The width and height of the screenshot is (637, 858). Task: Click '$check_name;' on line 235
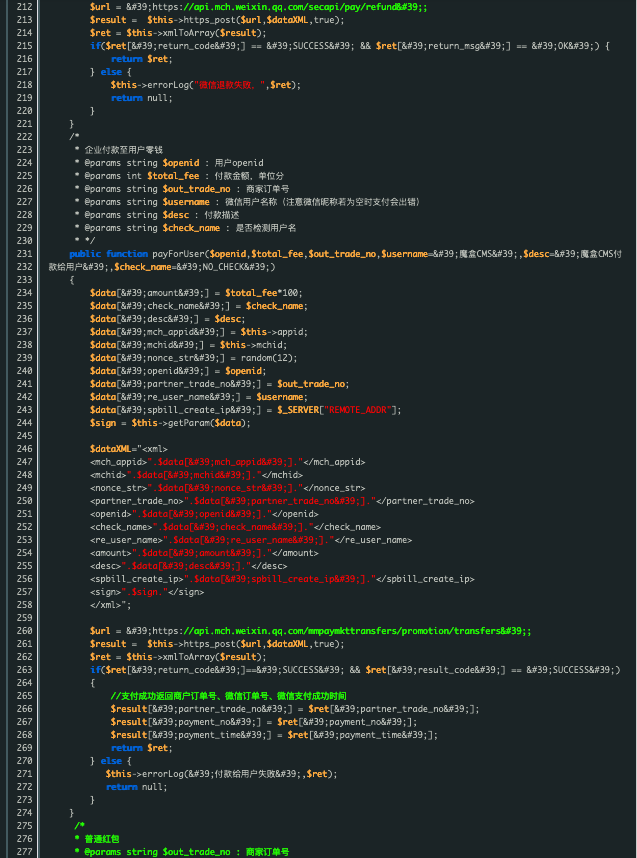[276, 306]
